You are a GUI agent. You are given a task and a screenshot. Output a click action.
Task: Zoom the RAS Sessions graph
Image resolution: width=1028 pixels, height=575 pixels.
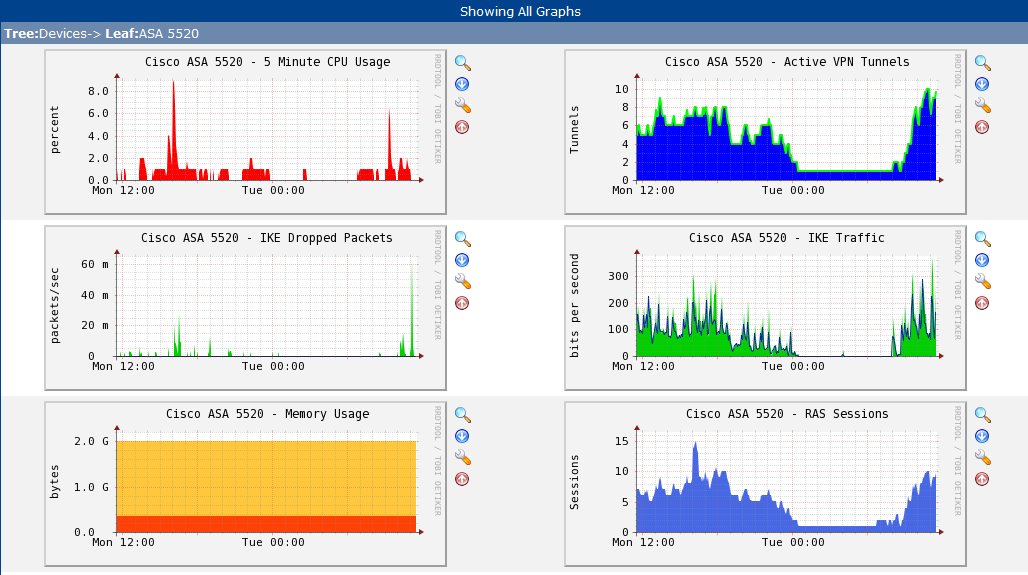983,415
